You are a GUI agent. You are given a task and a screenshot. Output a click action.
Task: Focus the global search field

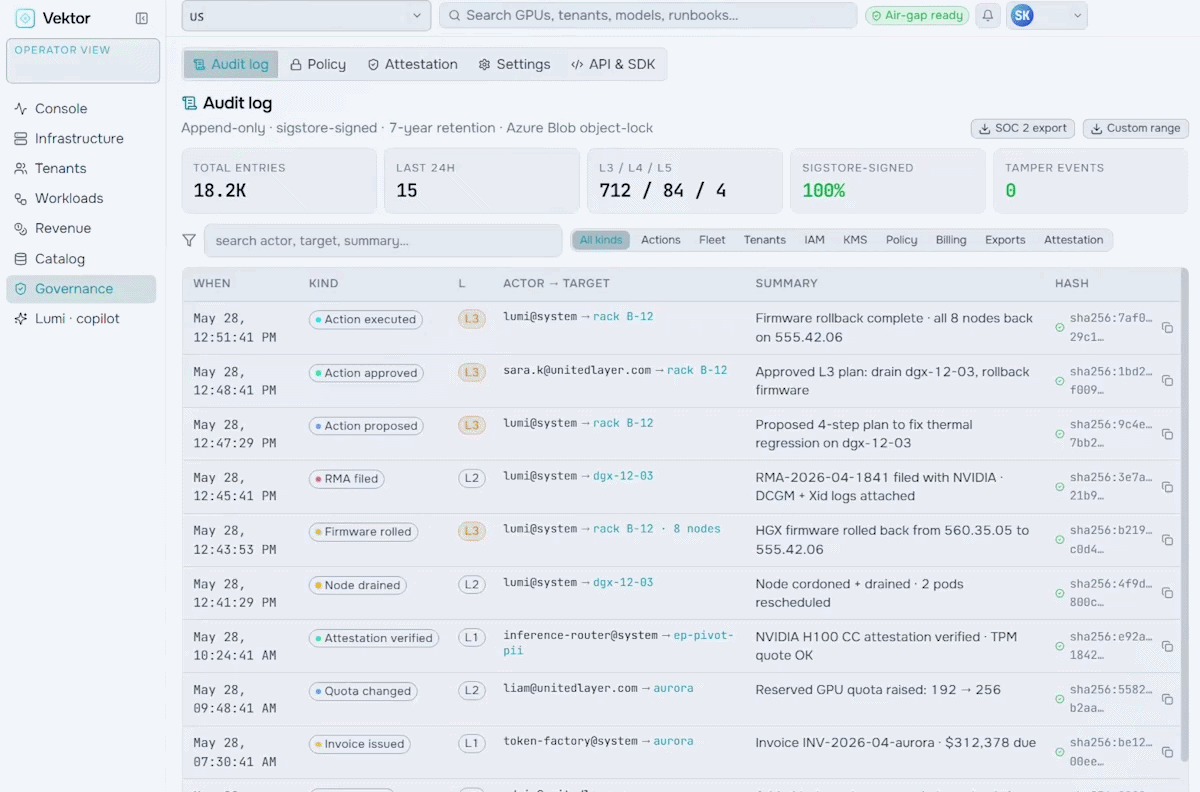point(648,15)
